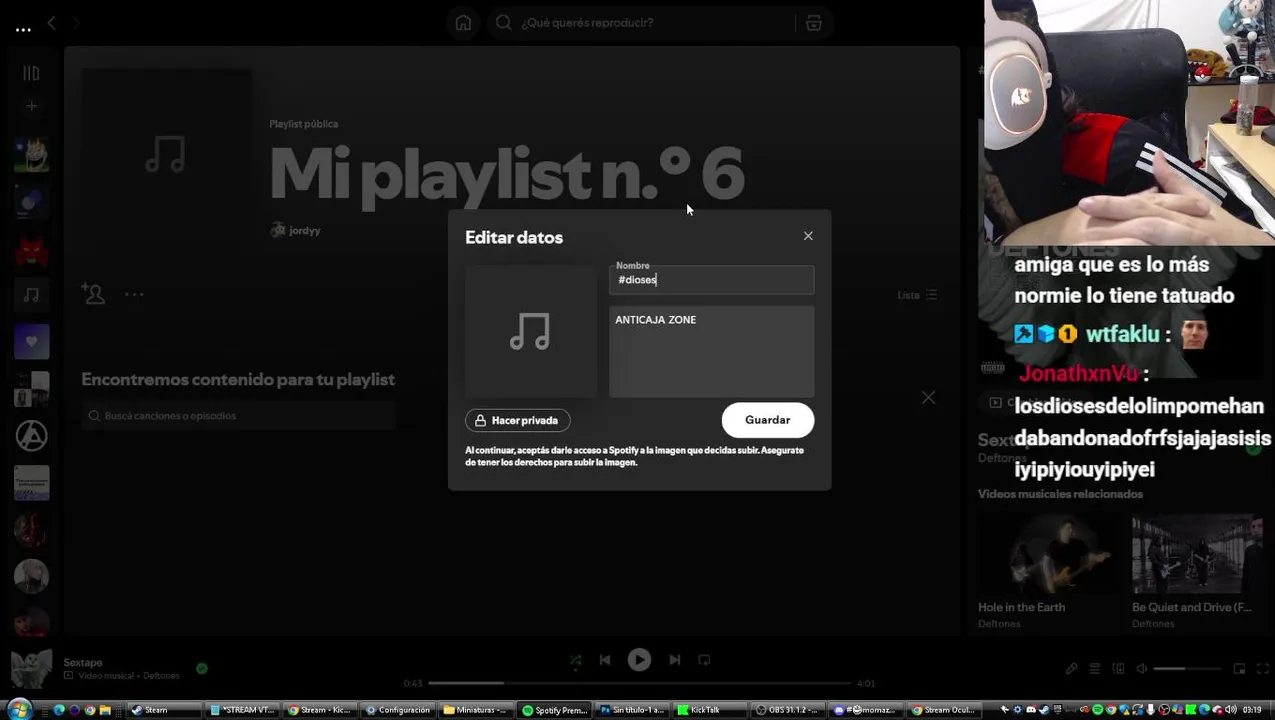Click the Nombre field containing #dioses

coord(711,280)
